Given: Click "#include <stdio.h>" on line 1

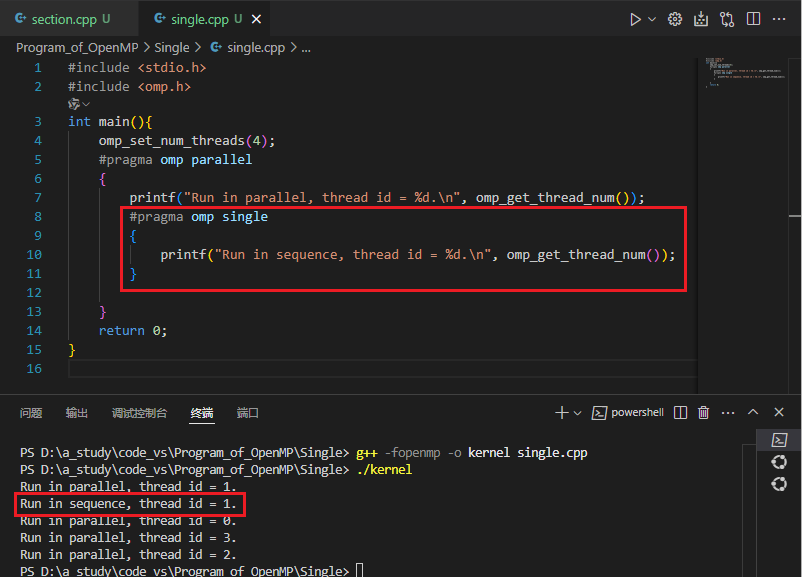Looking at the screenshot, I should pyautogui.click(x=137, y=68).
